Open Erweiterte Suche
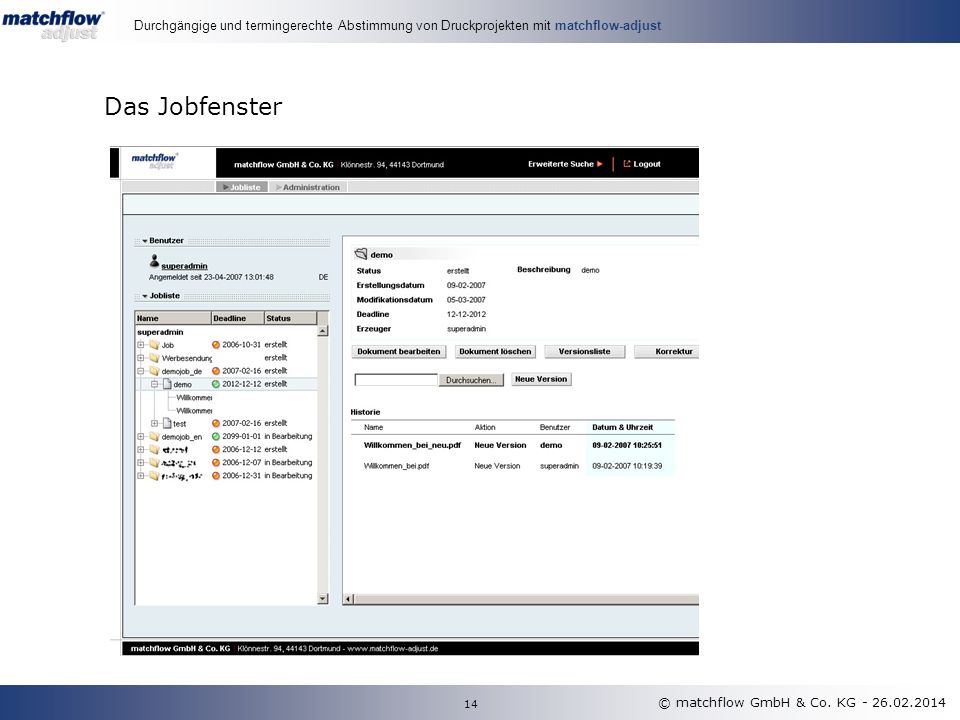Screen dimensions: 960x720 coord(561,164)
